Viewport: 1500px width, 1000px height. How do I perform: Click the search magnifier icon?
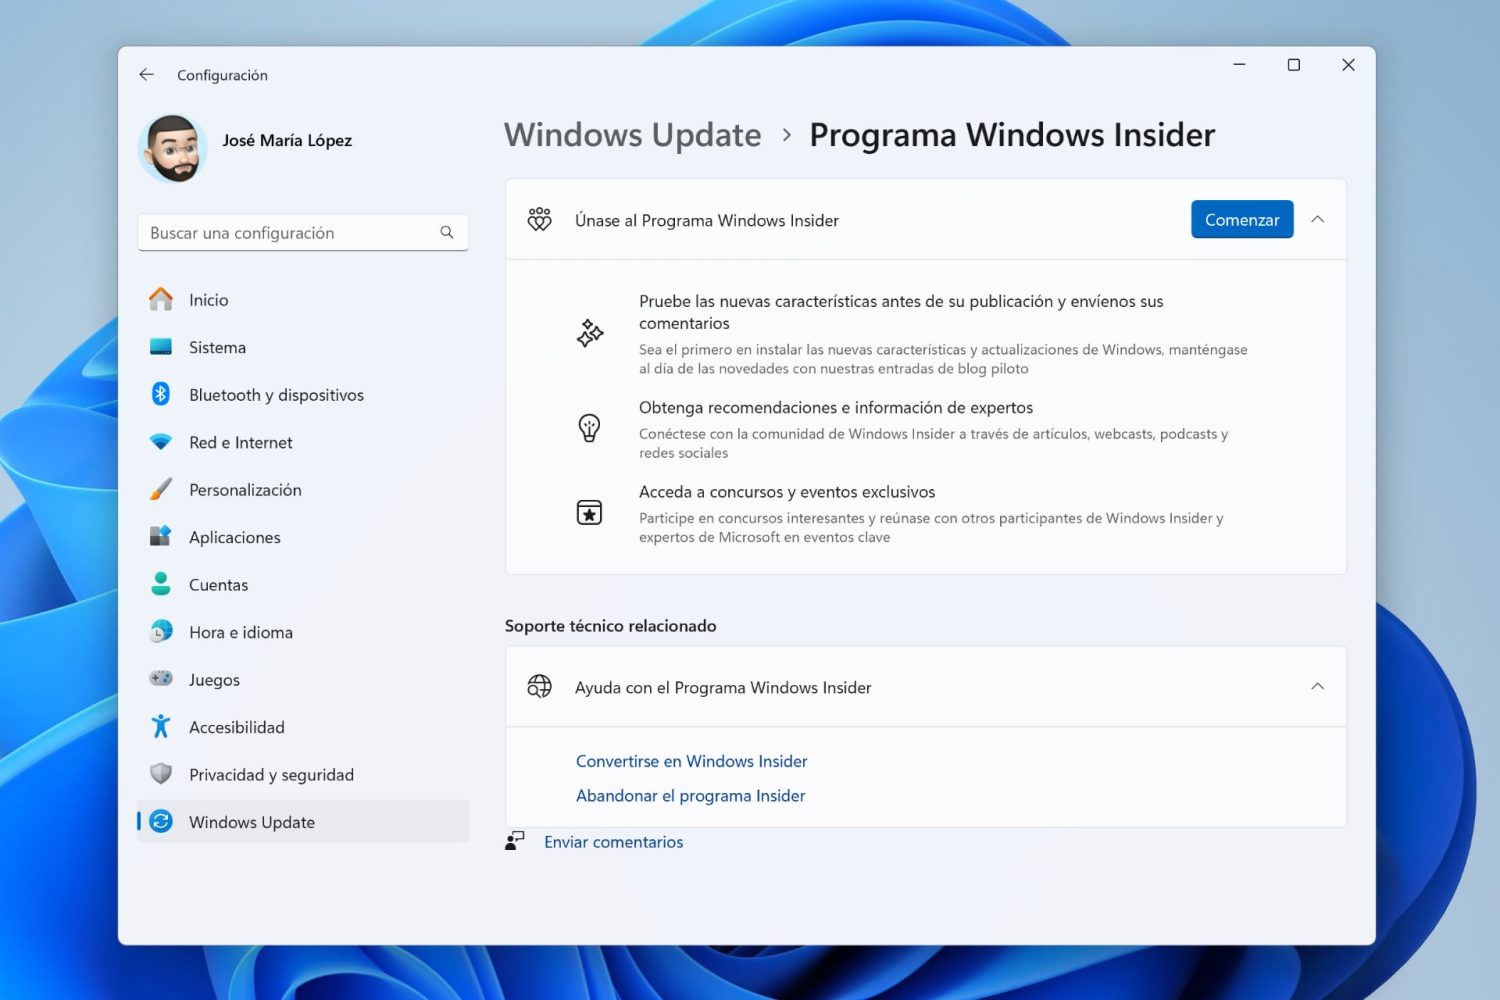pyautogui.click(x=447, y=232)
